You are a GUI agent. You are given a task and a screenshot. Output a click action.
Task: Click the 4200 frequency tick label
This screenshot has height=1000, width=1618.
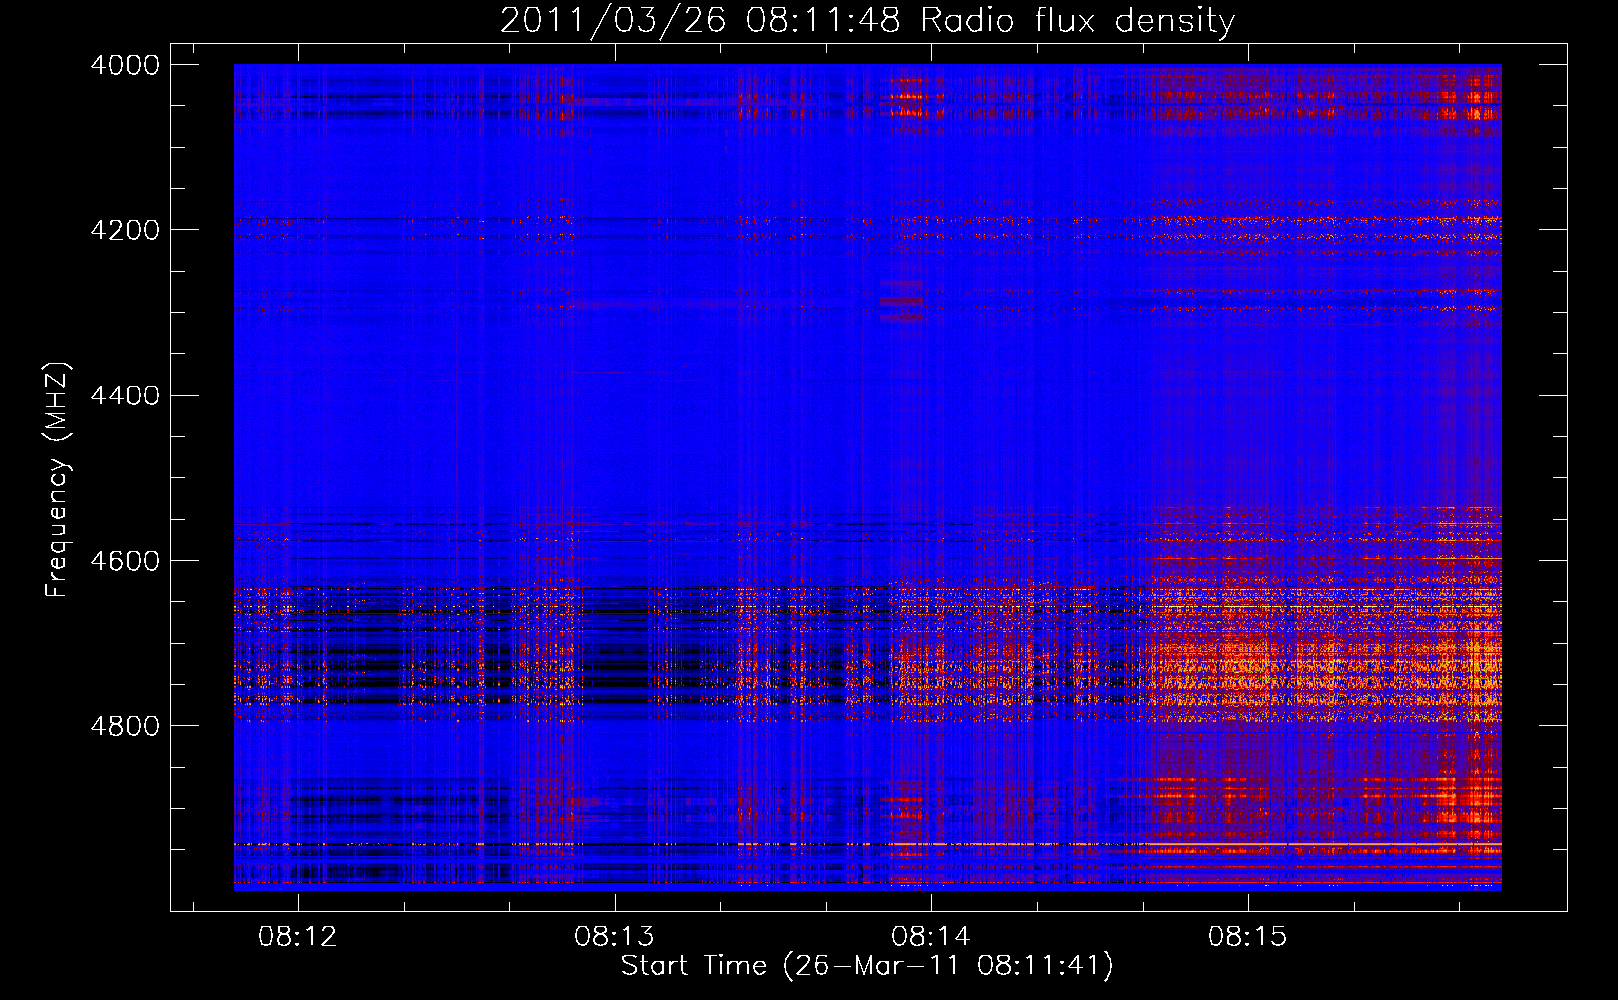(x=125, y=230)
